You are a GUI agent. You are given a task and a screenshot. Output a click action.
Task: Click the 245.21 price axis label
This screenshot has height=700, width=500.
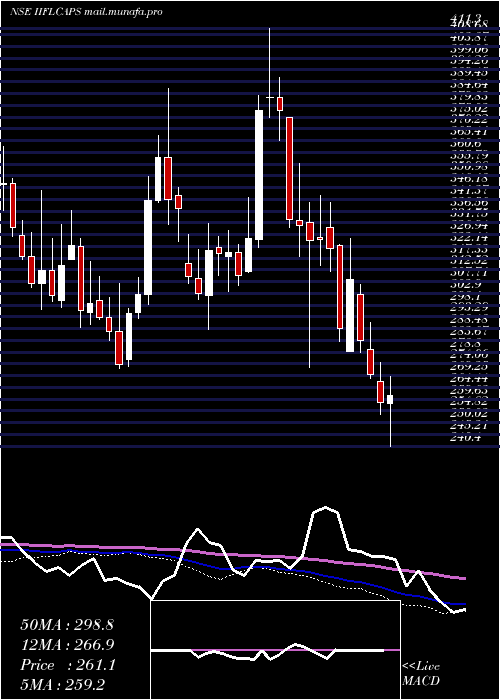(x=469, y=426)
